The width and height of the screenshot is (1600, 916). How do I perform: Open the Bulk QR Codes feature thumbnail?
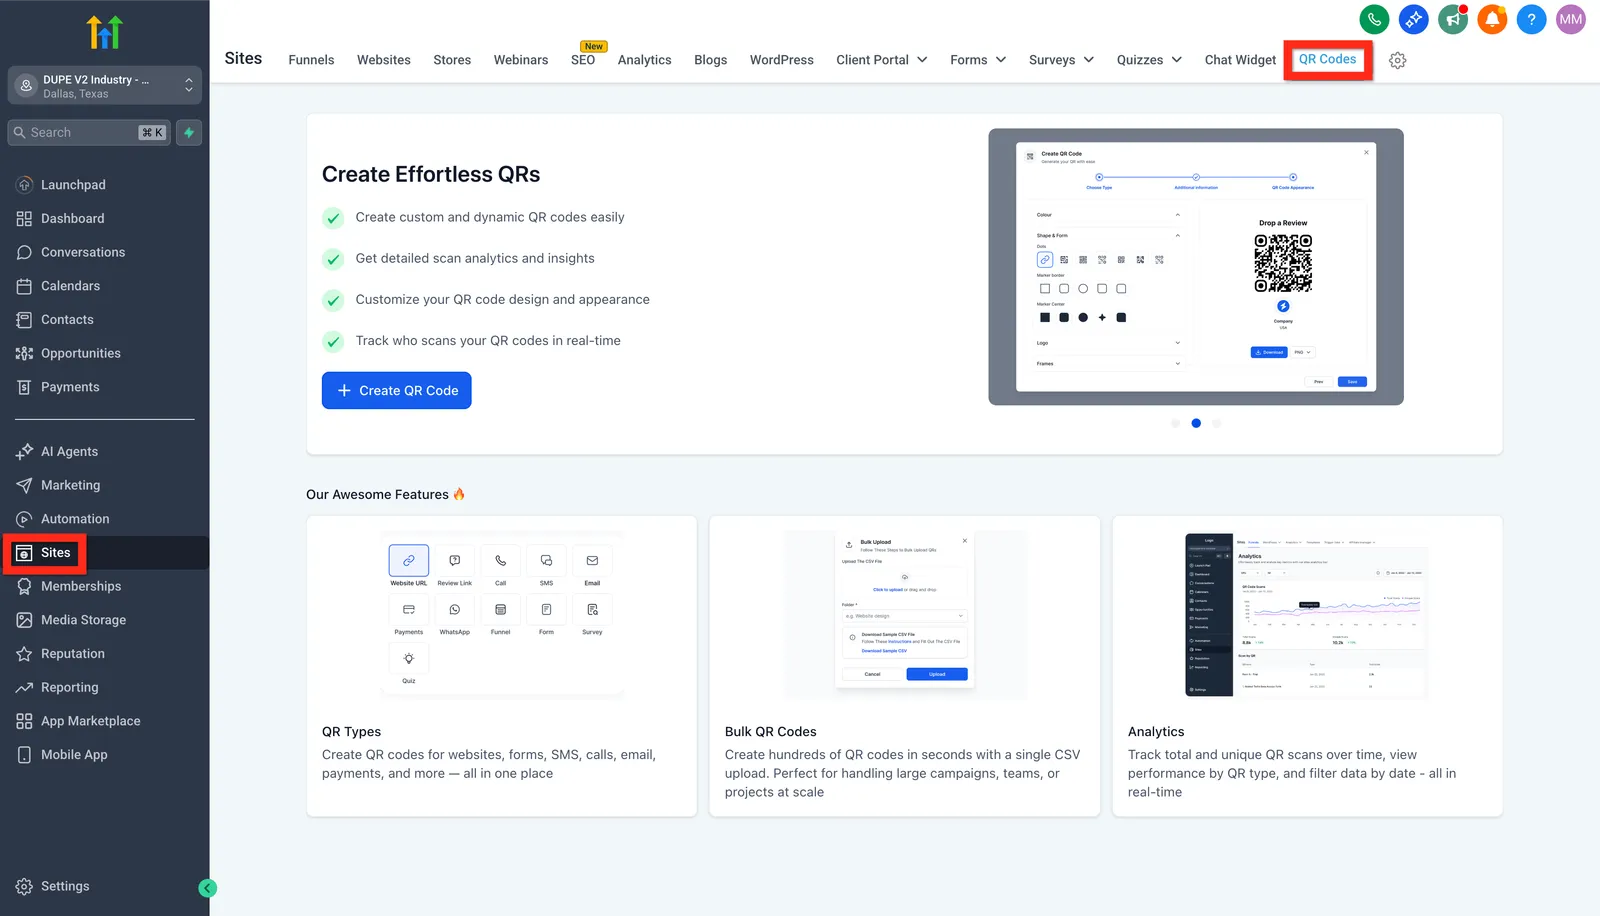[904, 614]
